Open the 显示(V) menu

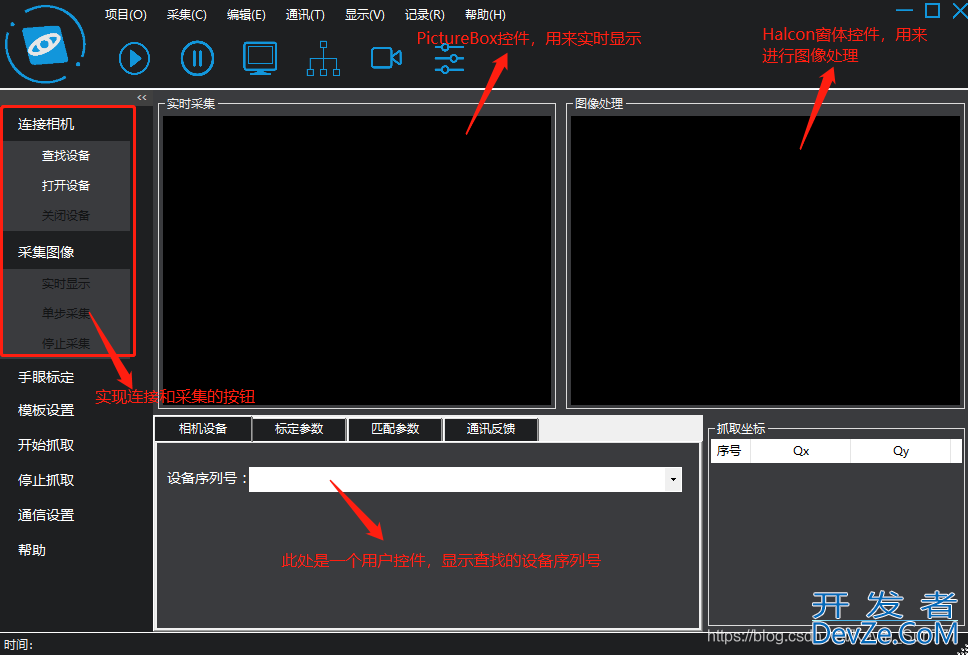pos(364,15)
